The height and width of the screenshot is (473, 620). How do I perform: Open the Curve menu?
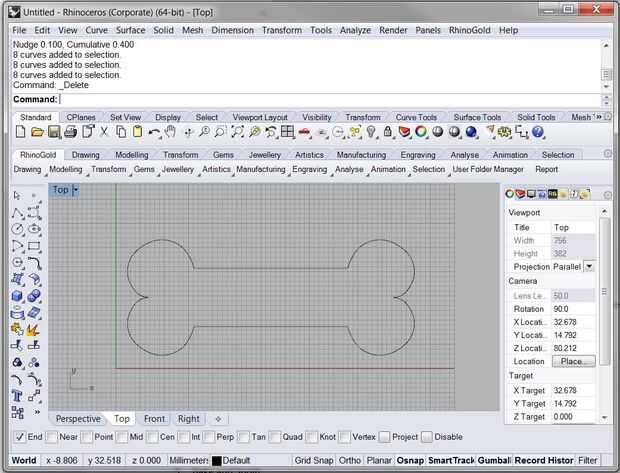(x=96, y=30)
